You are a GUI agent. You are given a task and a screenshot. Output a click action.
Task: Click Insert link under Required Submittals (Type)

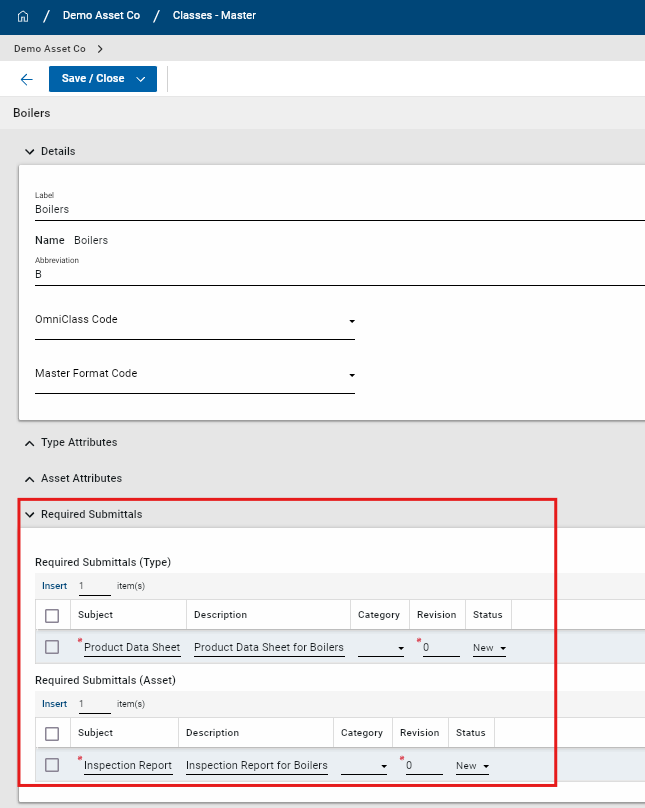[x=54, y=586]
